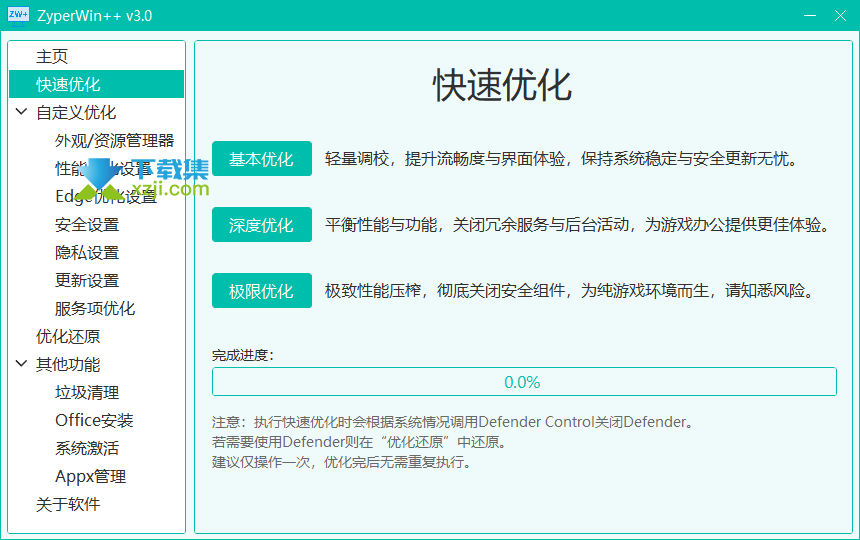The width and height of the screenshot is (860, 540).
Task: Open Office安装 page
Action: [94, 420]
